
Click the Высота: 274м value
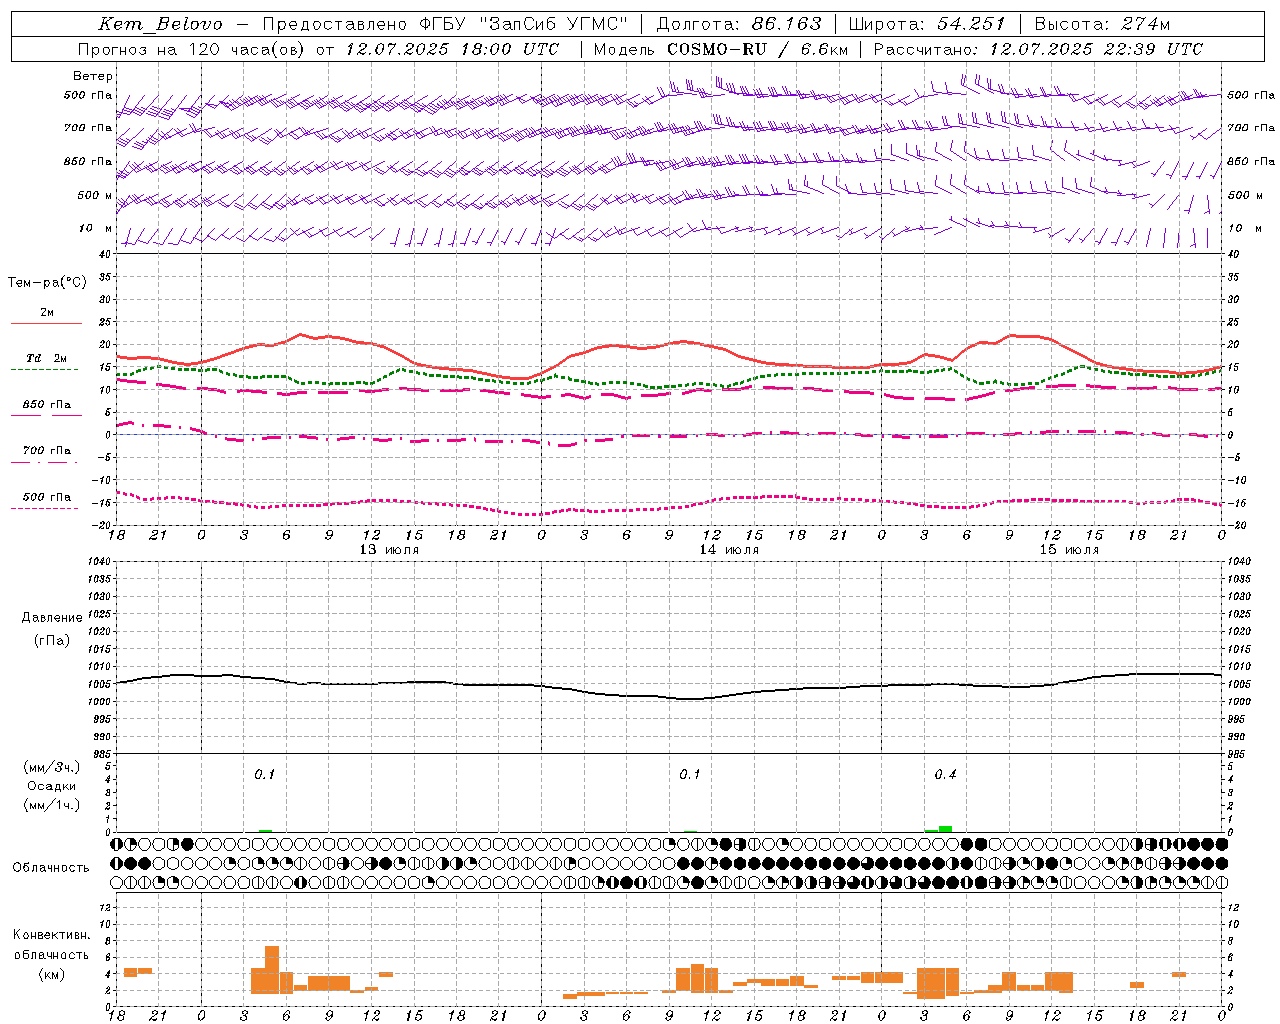[1102, 24]
